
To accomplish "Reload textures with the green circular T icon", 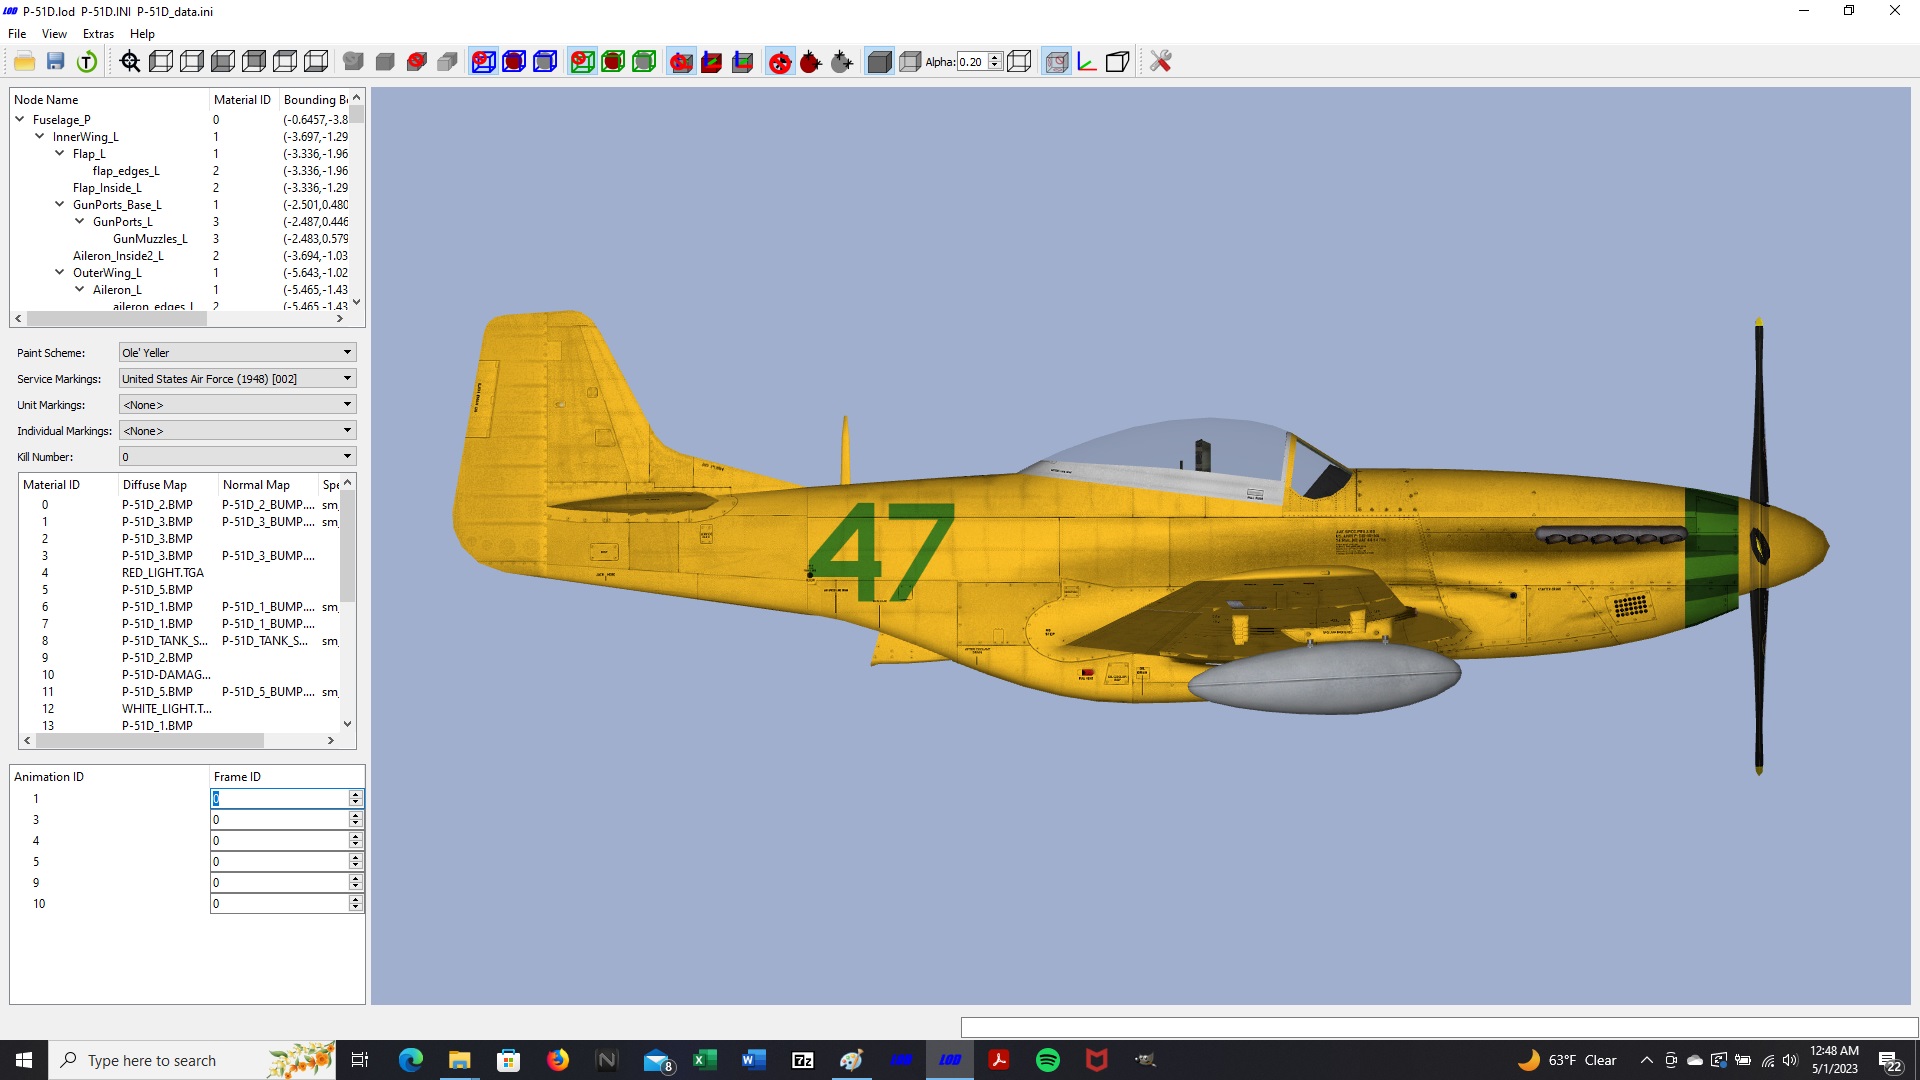I will tap(87, 62).
